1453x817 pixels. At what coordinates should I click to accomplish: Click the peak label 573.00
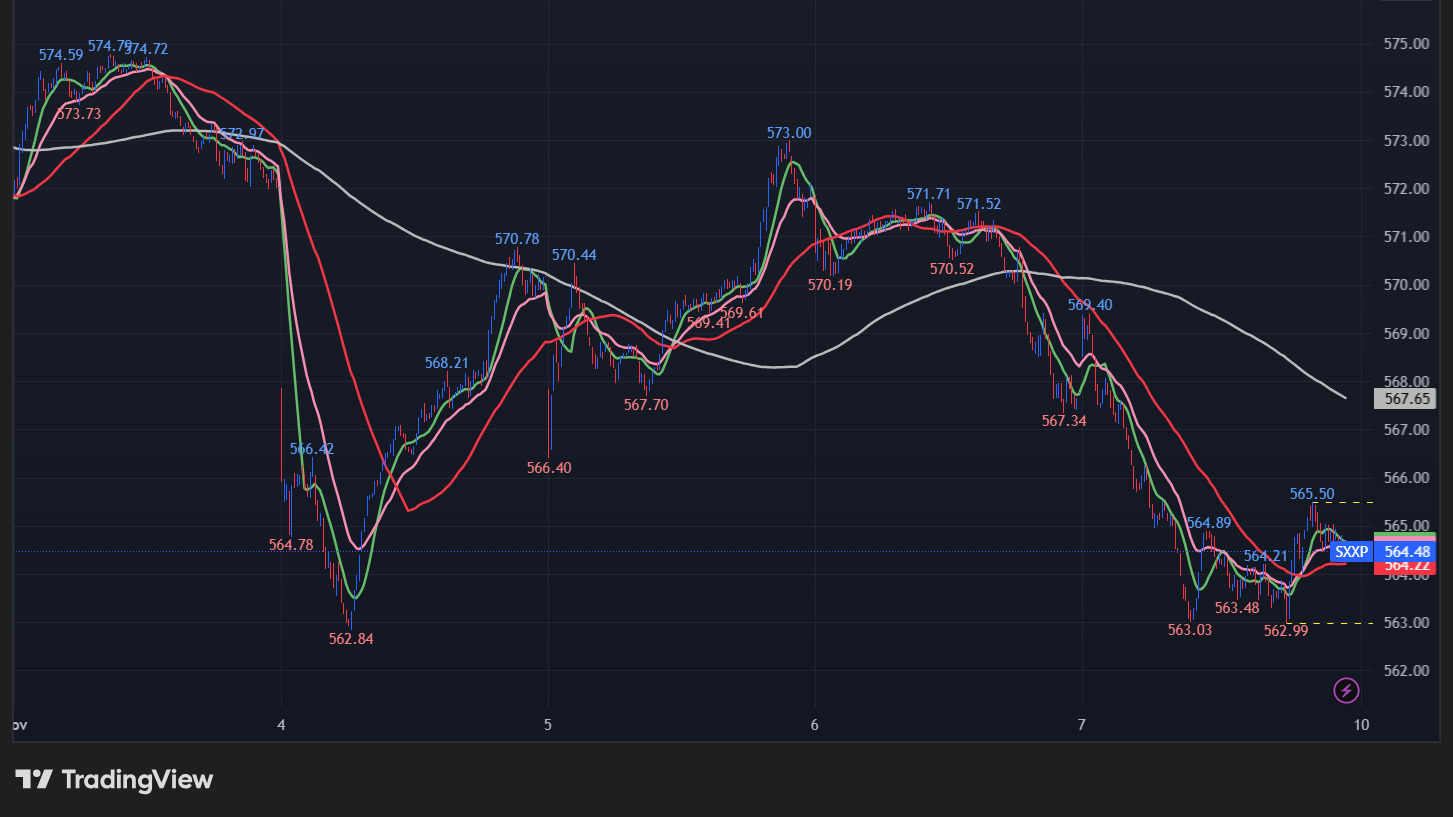pyautogui.click(x=789, y=131)
